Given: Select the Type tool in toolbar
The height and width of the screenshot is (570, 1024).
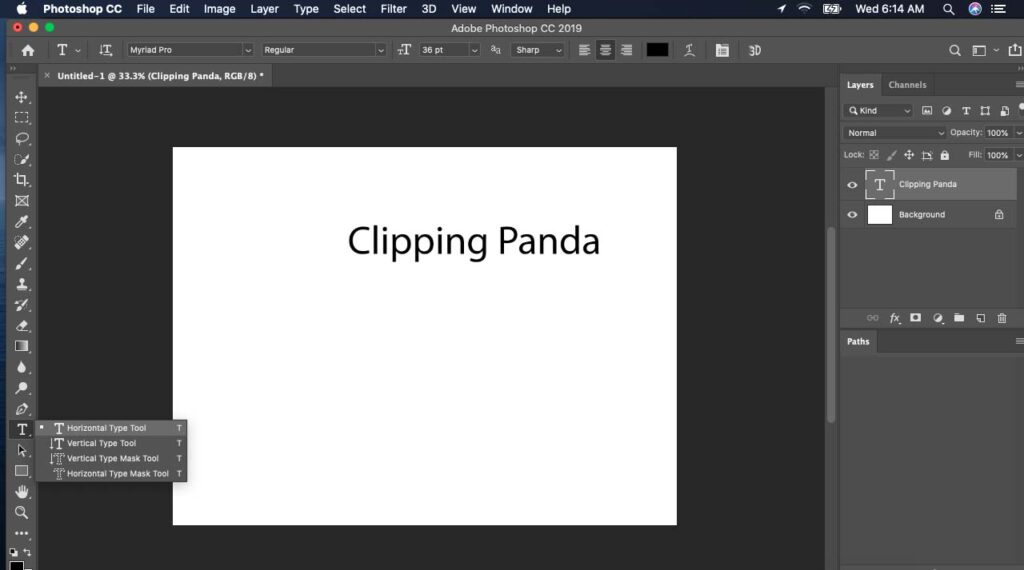Looking at the screenshot, I should click(x=22, y=430).
